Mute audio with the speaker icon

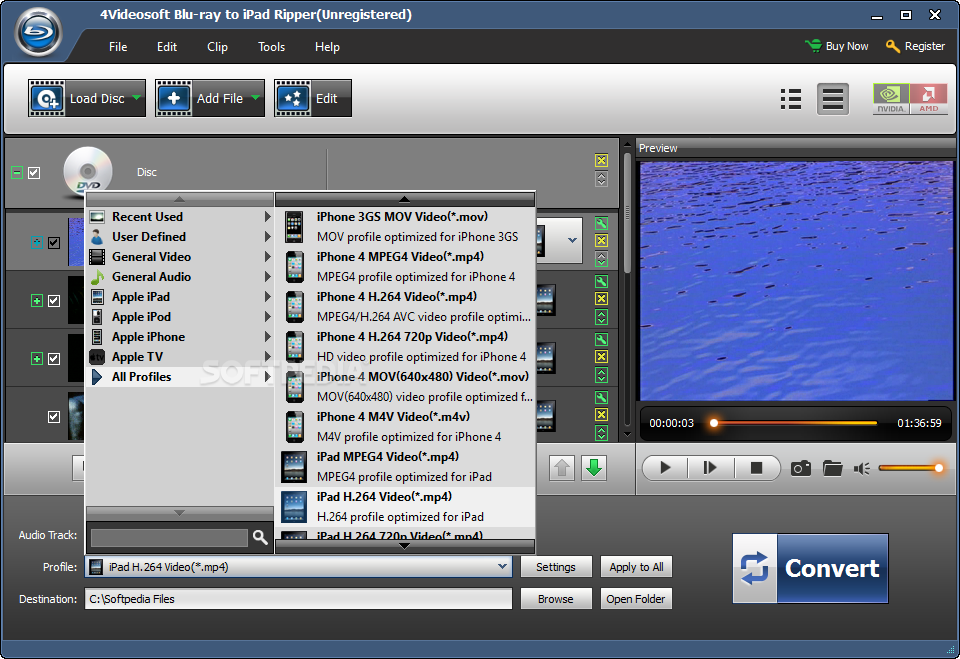pyautogui.click(x=862, y=469)
